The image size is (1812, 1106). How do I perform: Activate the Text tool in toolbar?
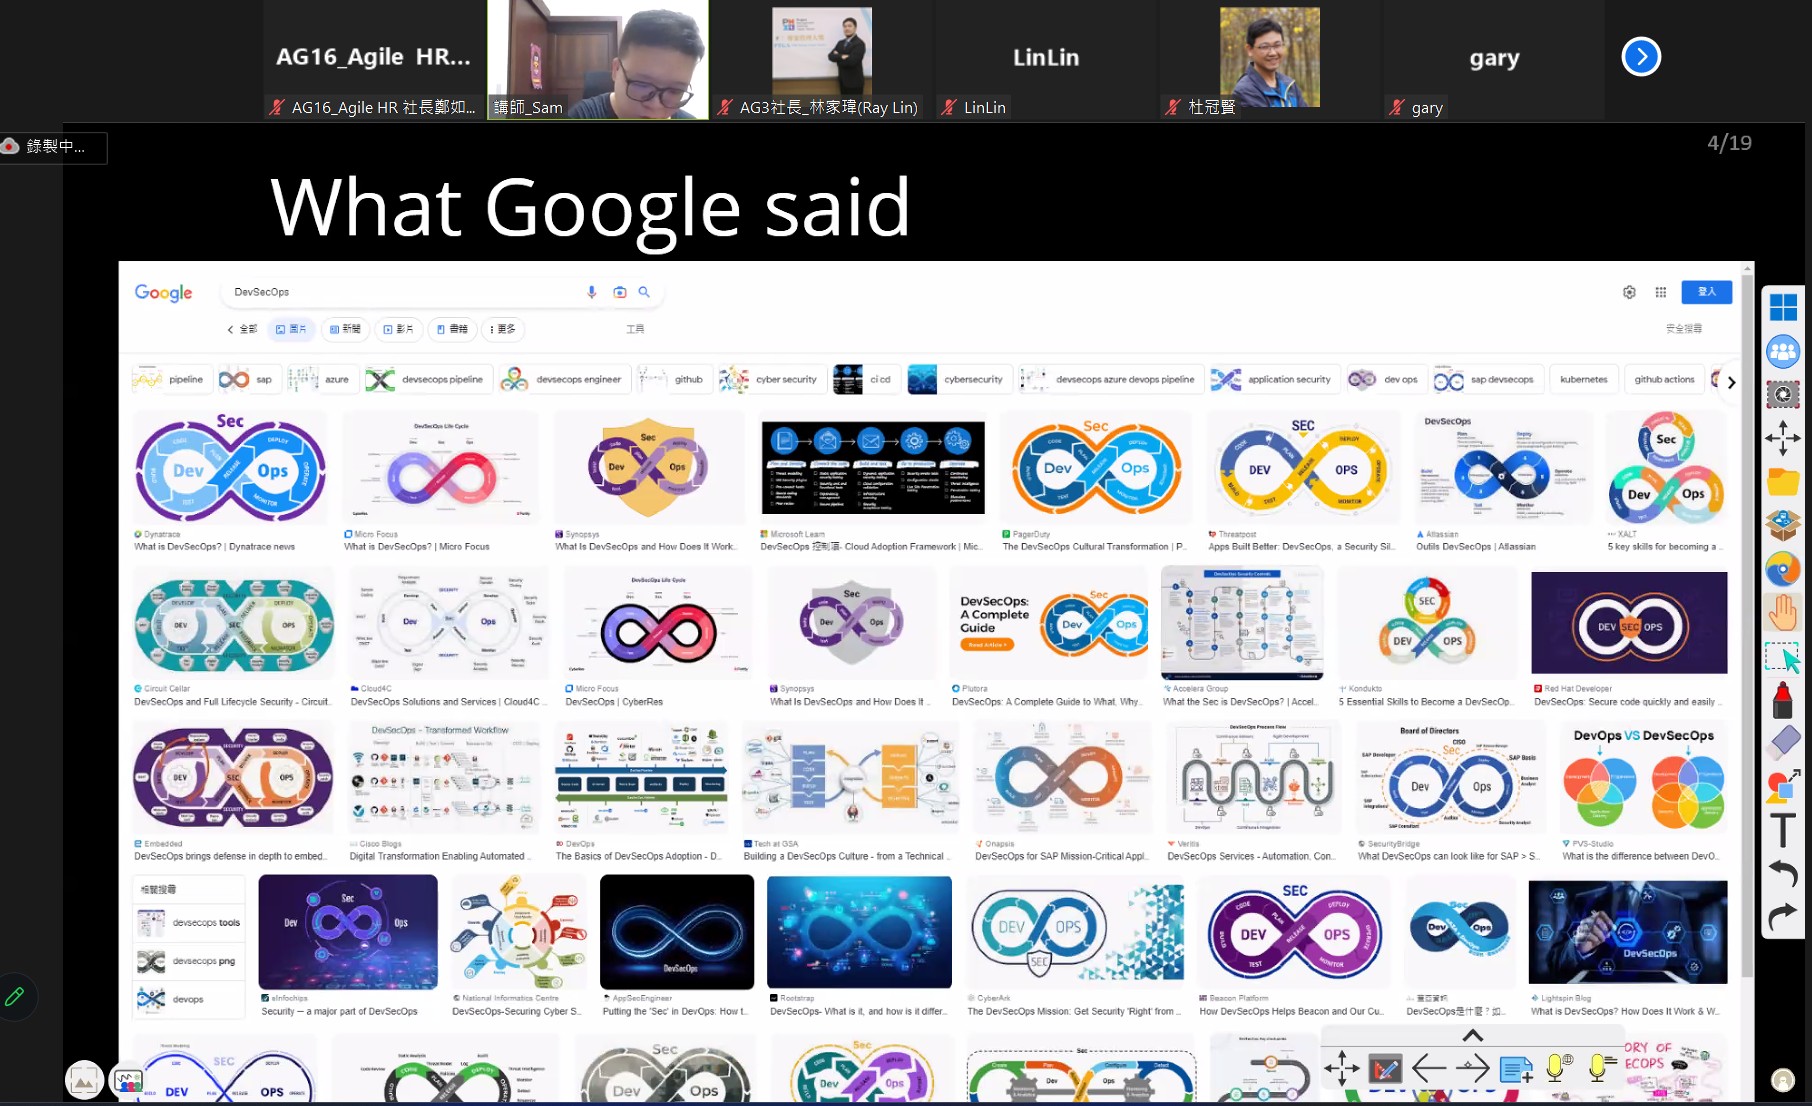(x=1782, y=830)
